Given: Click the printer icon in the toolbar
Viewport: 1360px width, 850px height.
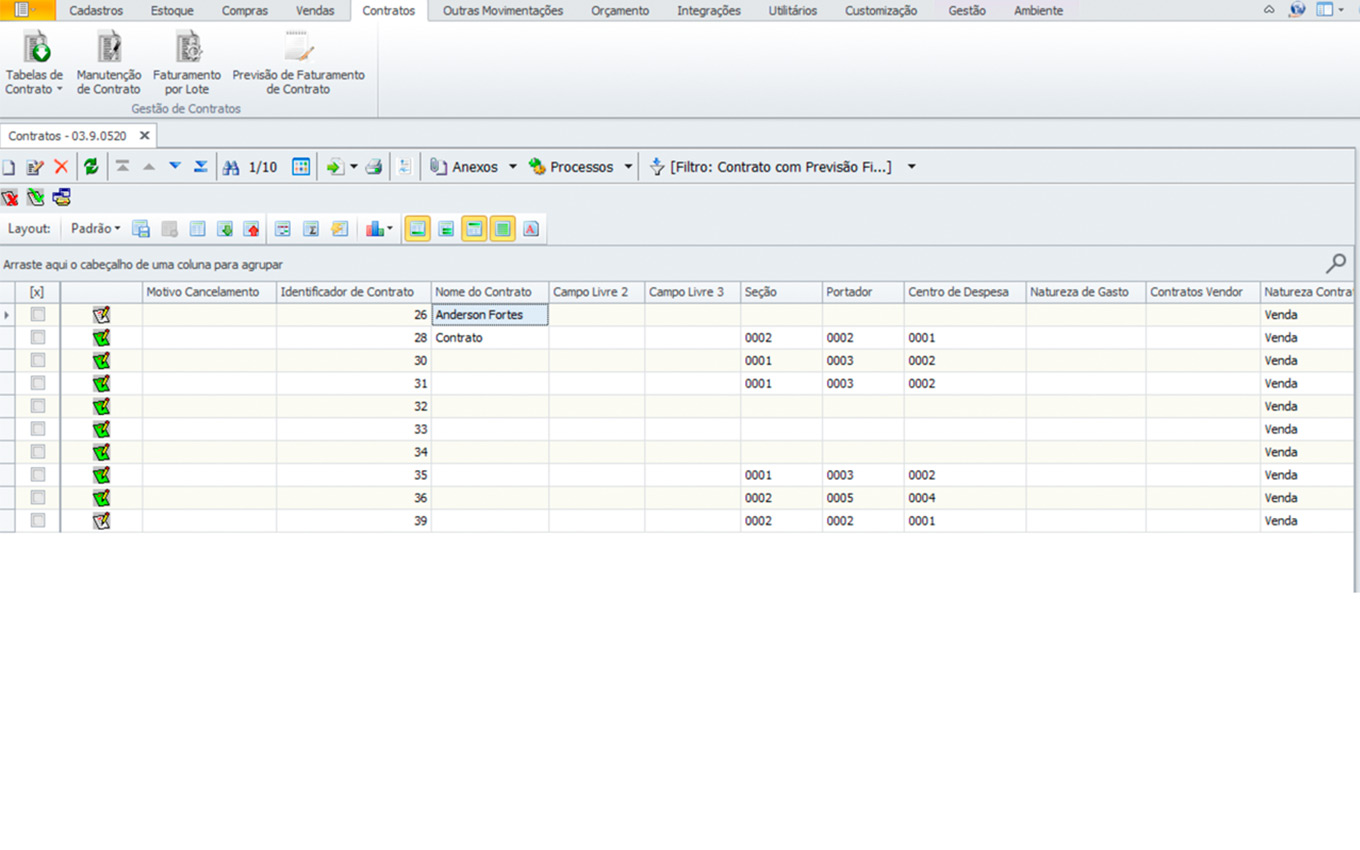Looking at the screenshot, I should [373, 167].
